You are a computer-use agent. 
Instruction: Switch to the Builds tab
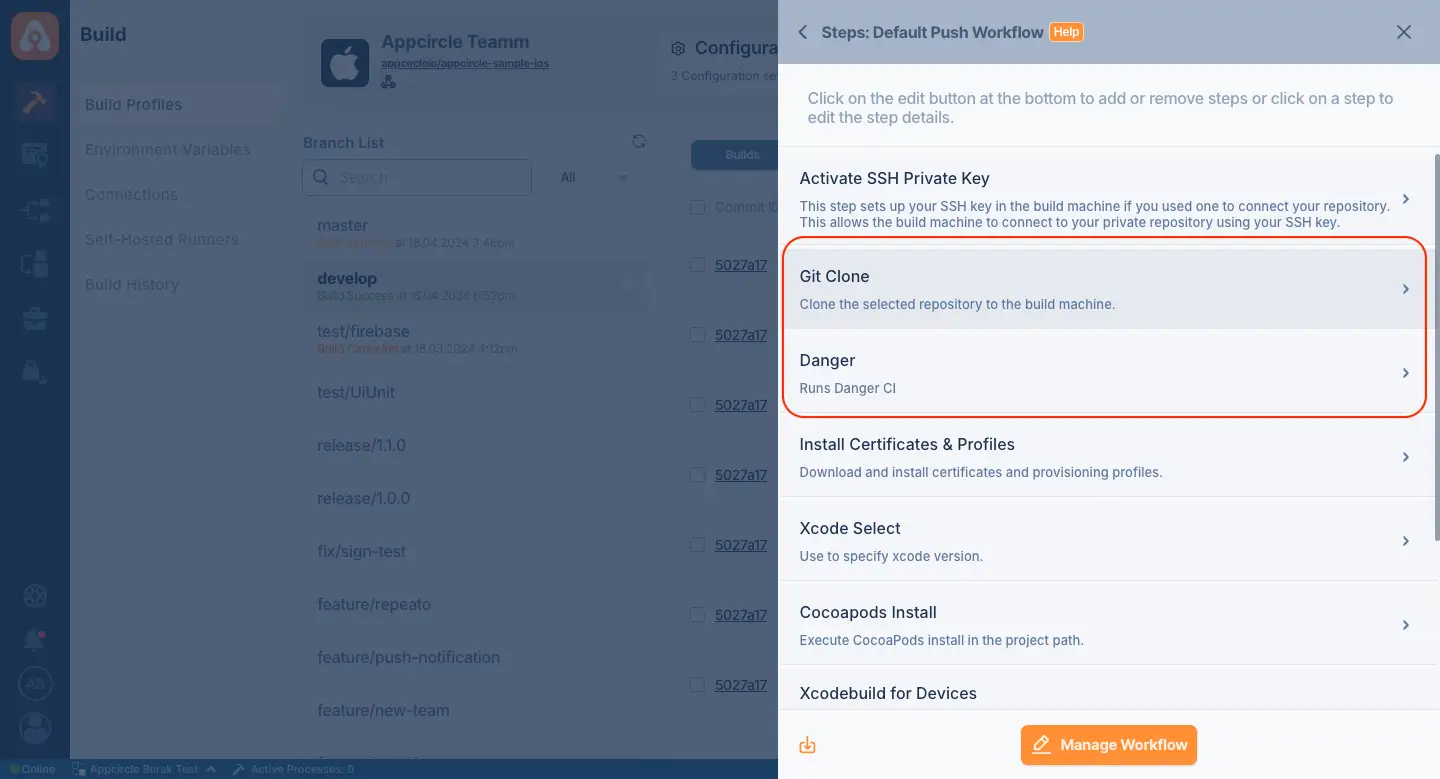click(x=742, y=155)
